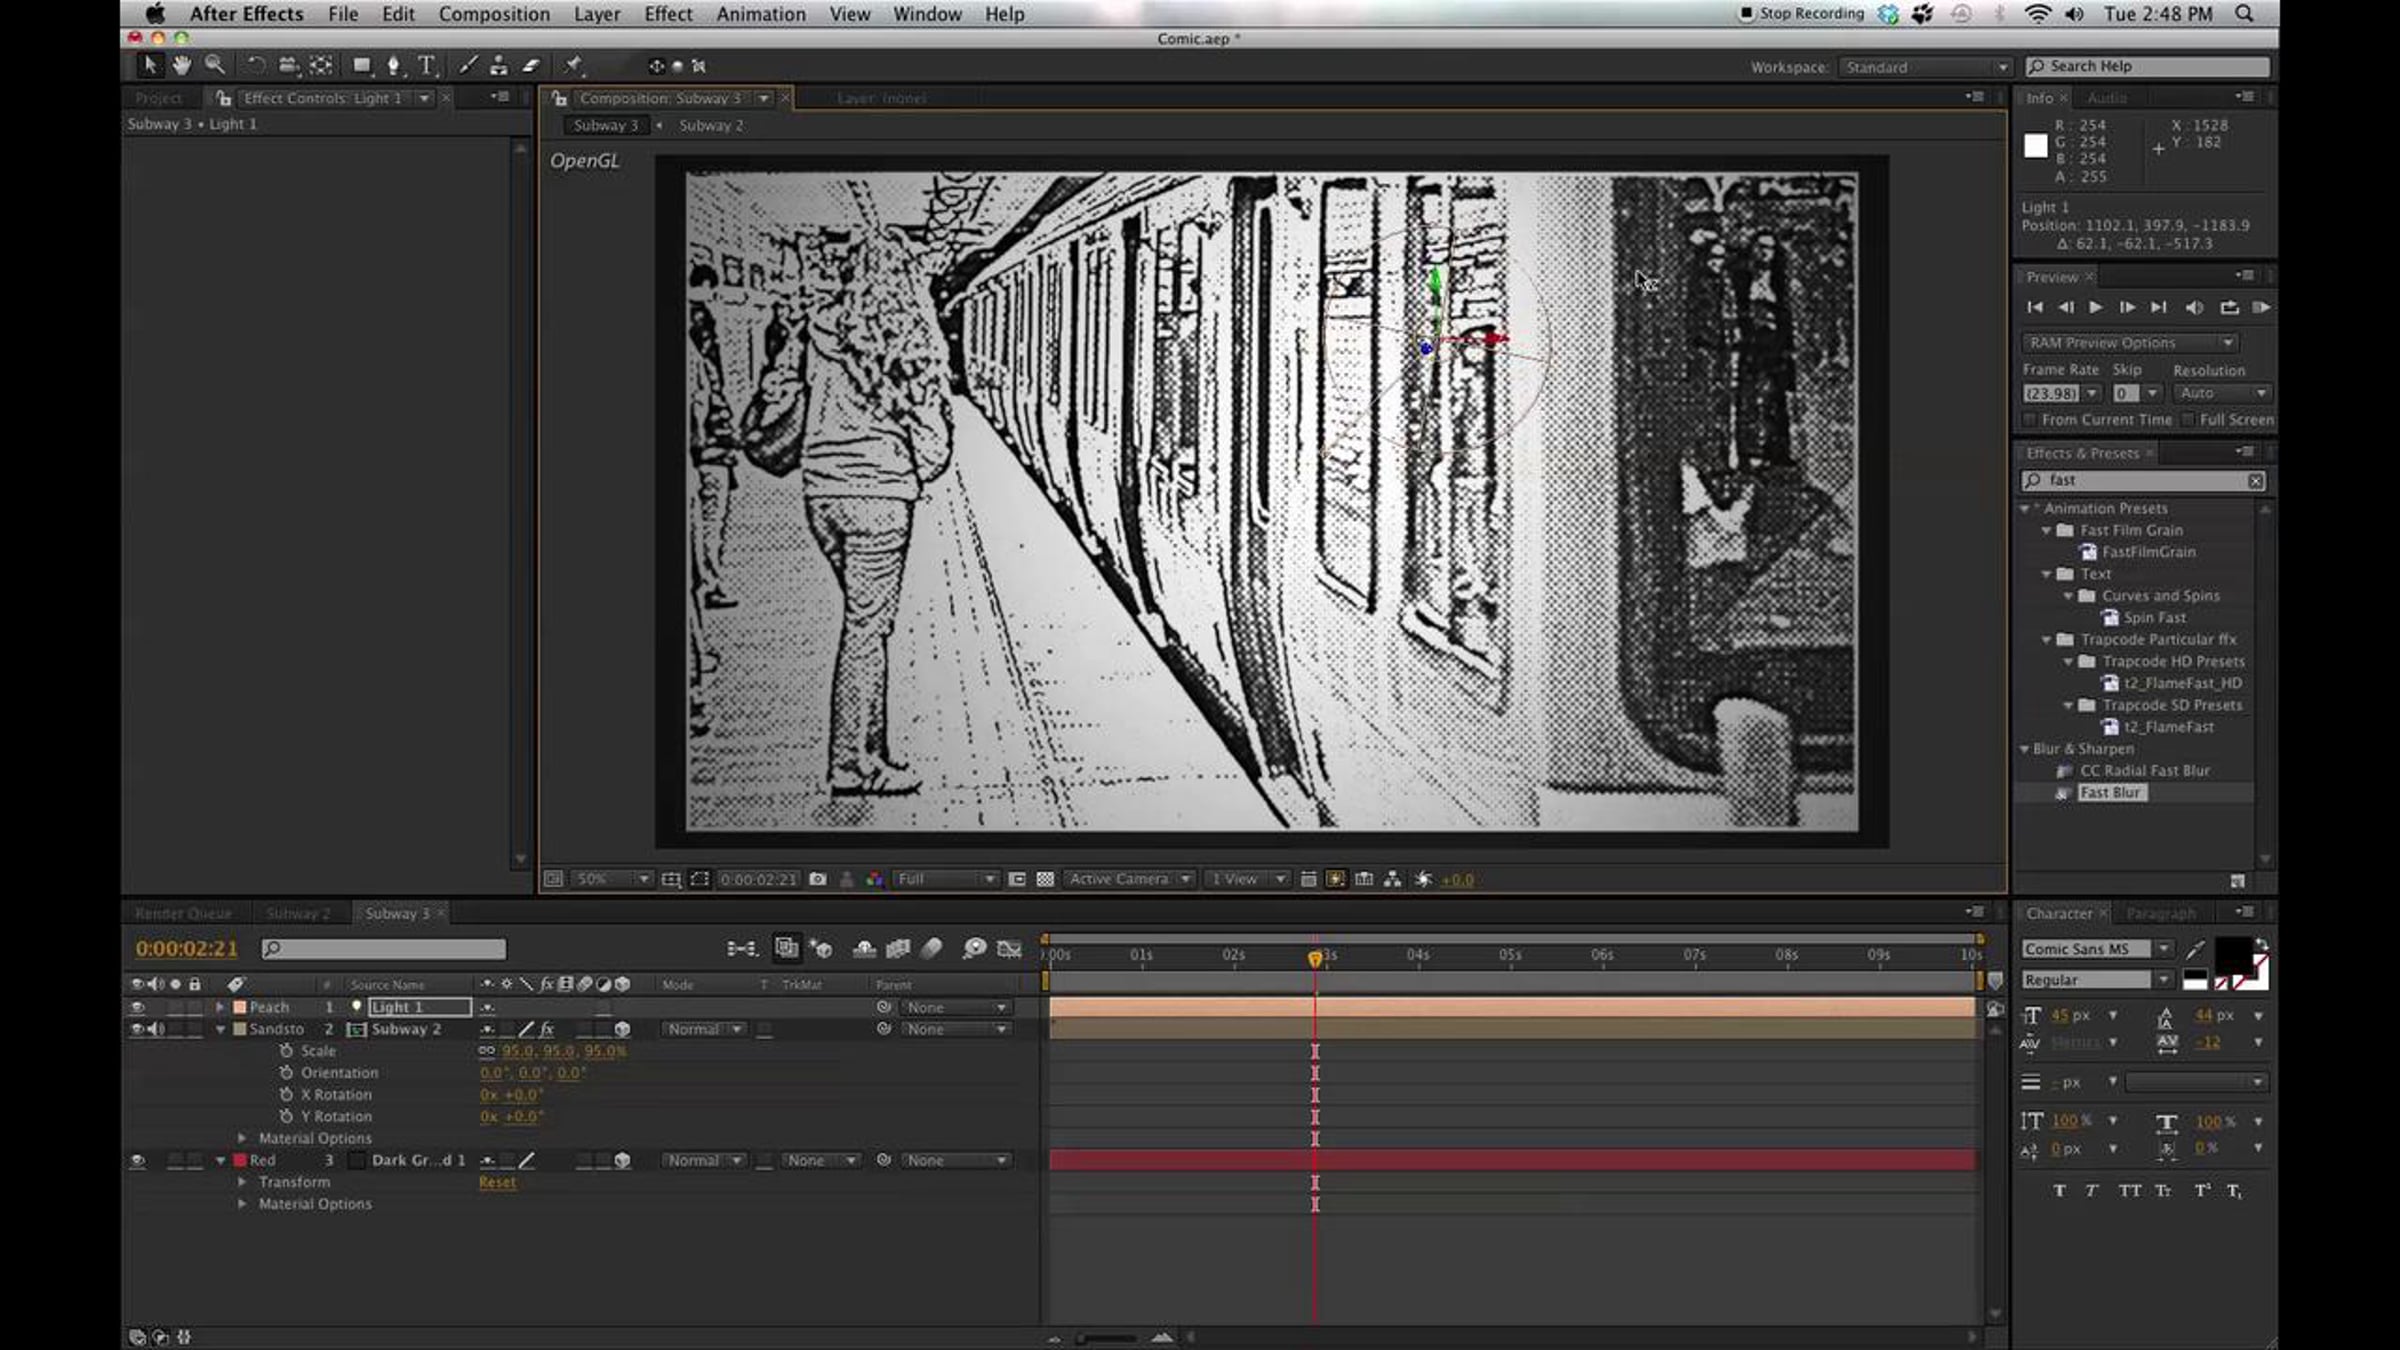The width and height of the screenshot is (2400, 1350).
Task: Toggle transparency grid in composition viewer
Action: coord(1045,879)
